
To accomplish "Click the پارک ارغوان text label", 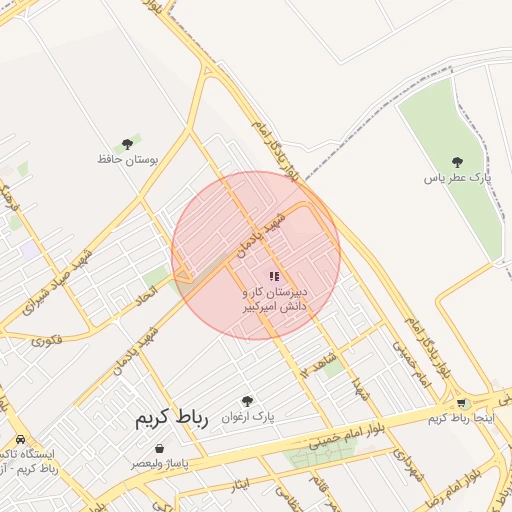I will pyautogui.click(x=248, y=417).
